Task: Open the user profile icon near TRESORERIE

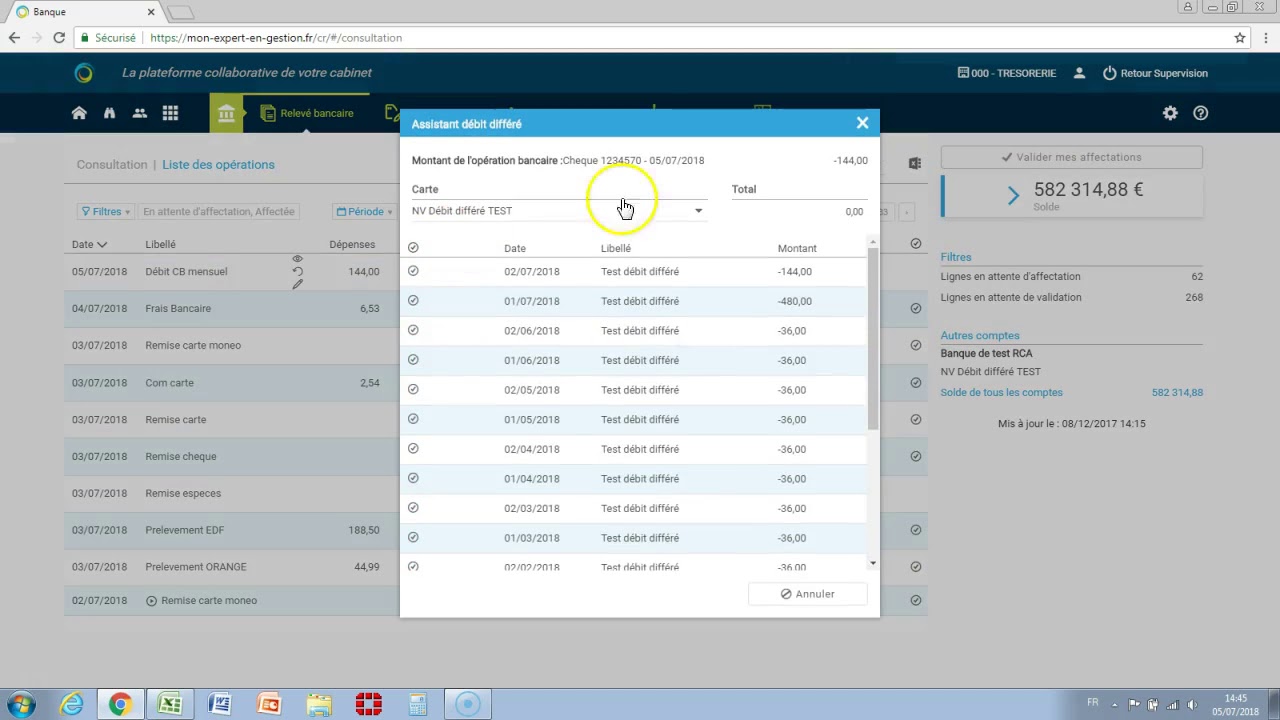Action: [1079, 73]
